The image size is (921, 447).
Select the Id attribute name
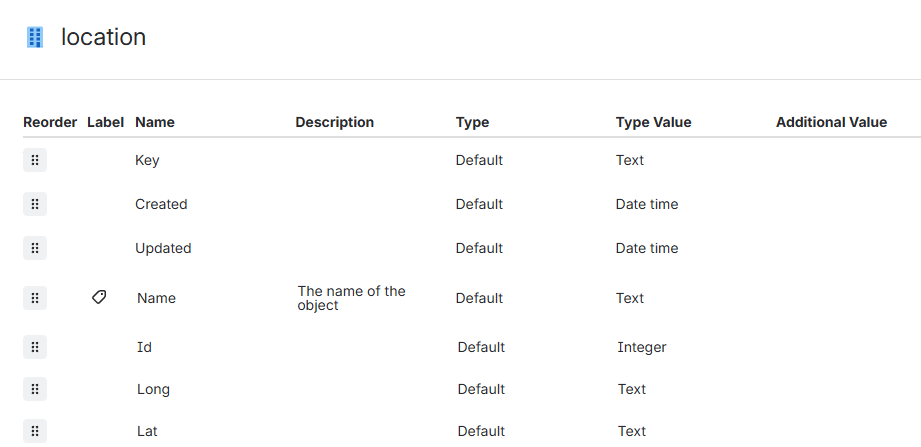point(144,347)
